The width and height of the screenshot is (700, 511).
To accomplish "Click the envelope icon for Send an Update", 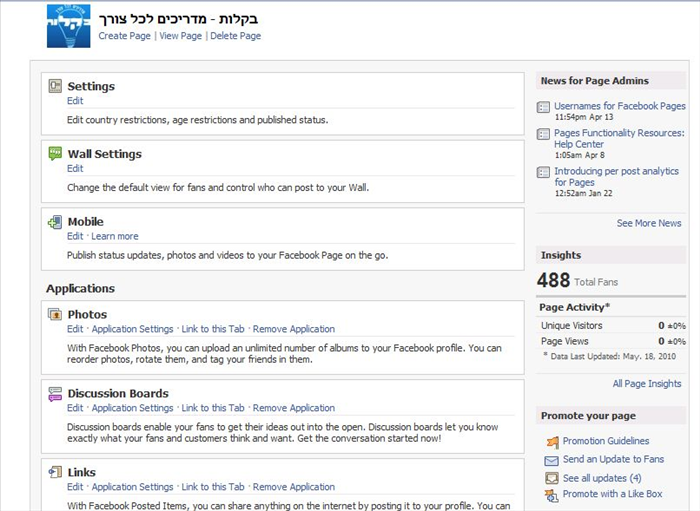I will 552,461.
